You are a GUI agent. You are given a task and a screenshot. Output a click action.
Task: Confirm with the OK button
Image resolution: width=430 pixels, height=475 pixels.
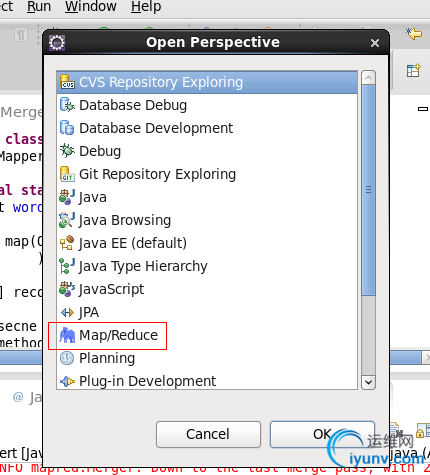click(x=322, y=434)
